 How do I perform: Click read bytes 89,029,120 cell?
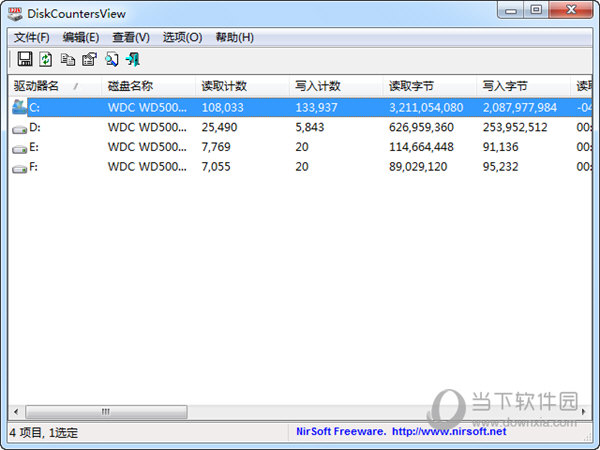(x=418, y=167)
